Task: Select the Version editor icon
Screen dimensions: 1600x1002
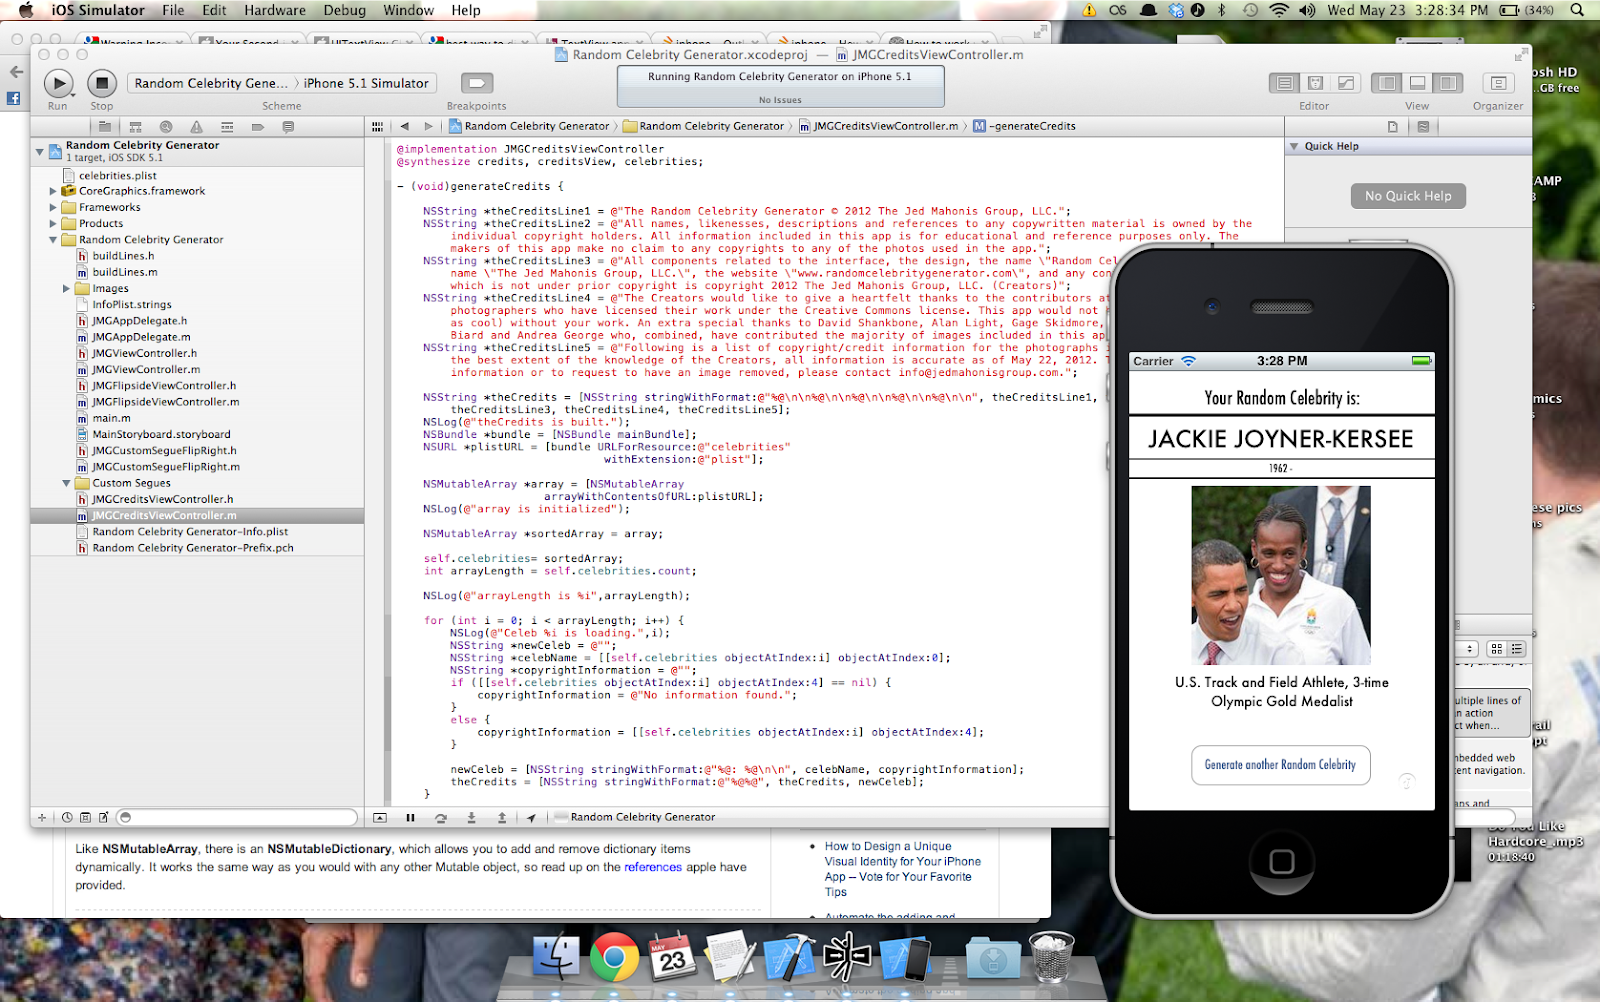Action: 1346,83
